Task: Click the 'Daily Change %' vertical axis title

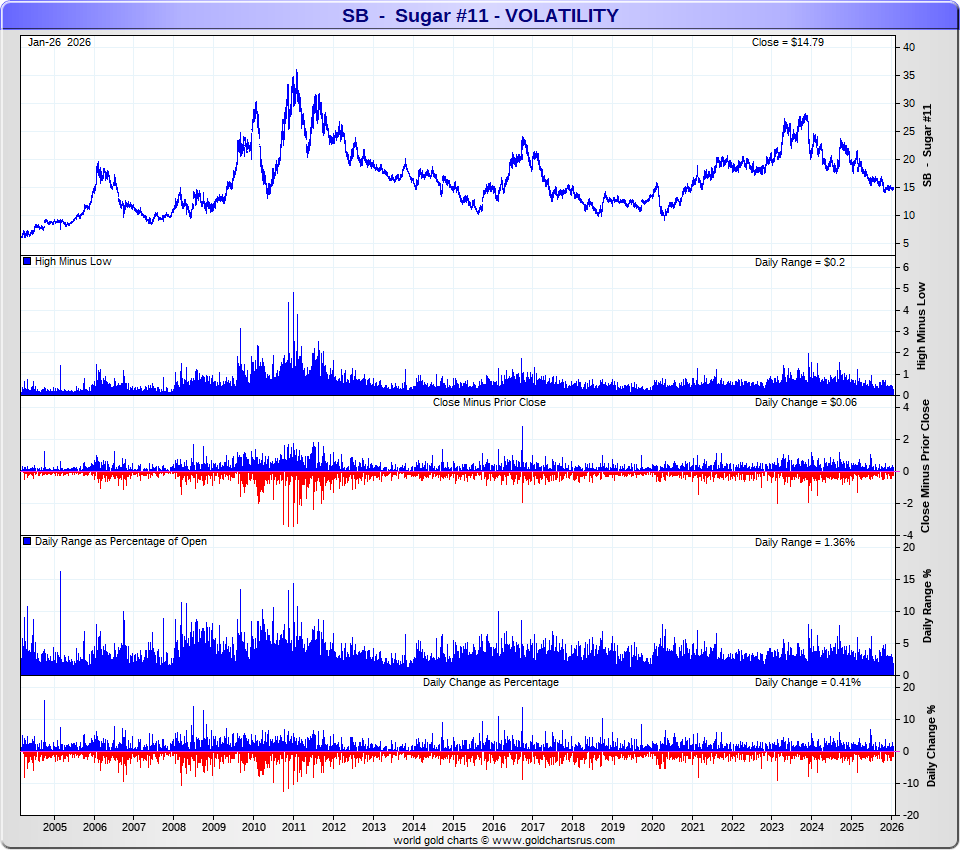Action: tap(931, 746)
